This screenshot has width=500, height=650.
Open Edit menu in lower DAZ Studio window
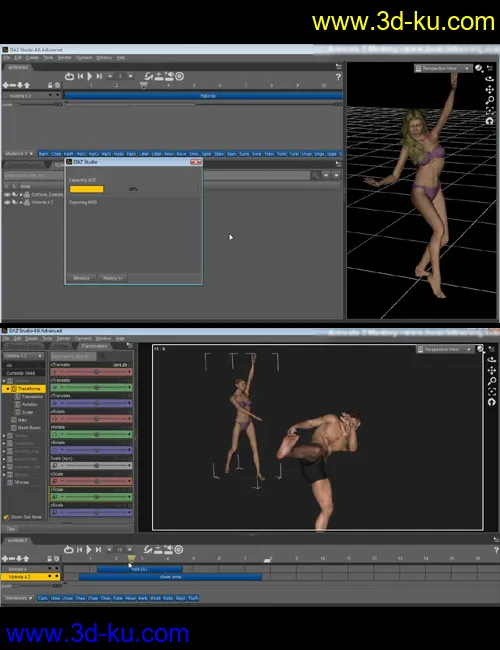tap(17, 339)
